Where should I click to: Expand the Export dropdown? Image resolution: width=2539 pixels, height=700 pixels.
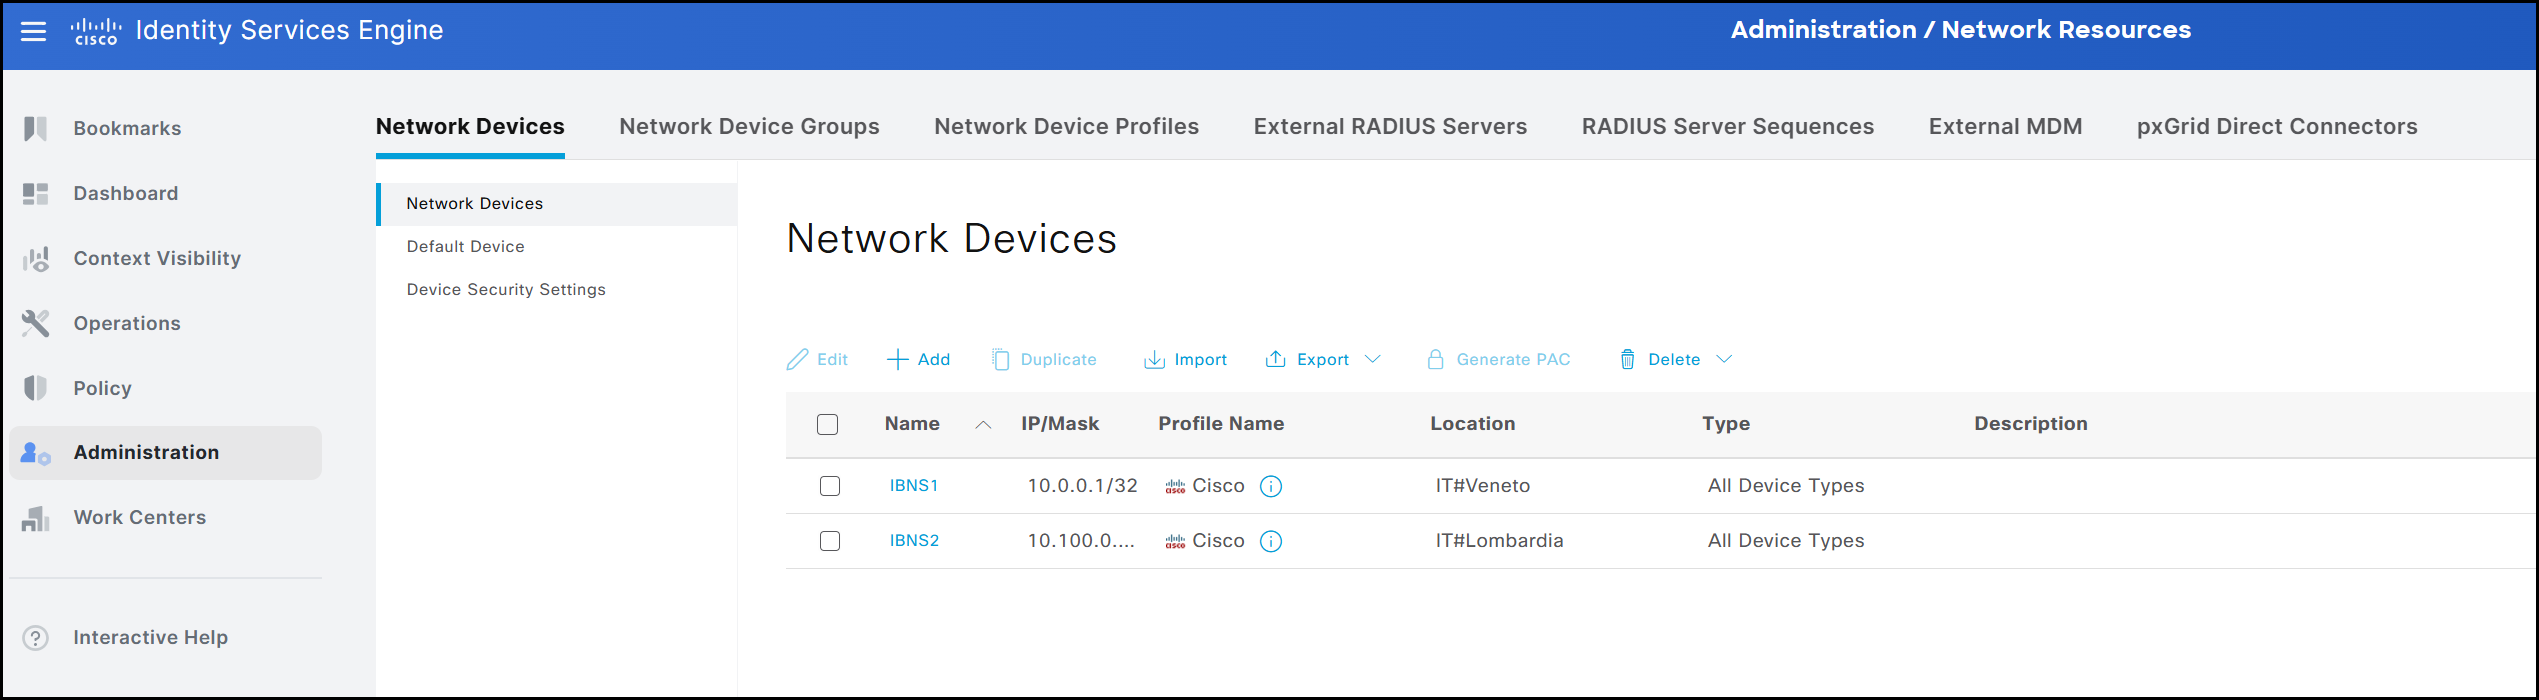click(x=1373, y=359)
